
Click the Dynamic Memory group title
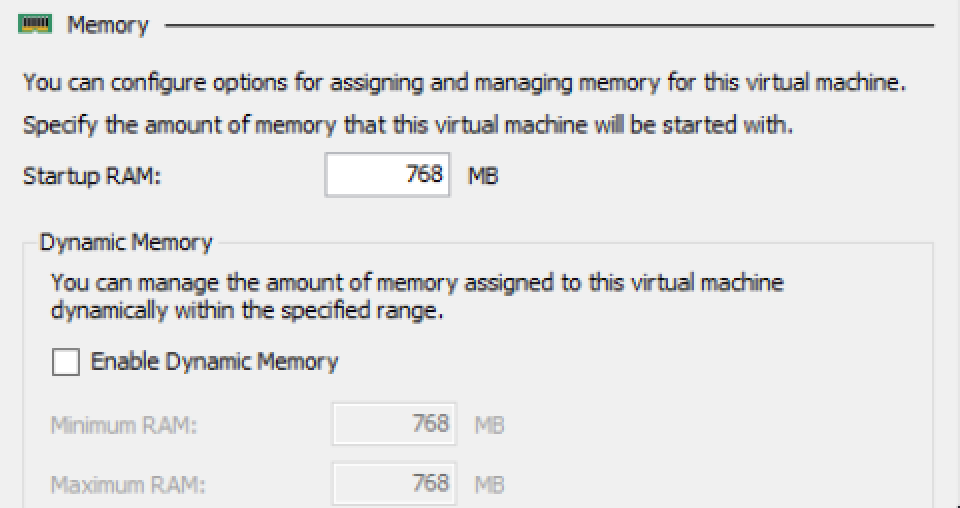126,242
